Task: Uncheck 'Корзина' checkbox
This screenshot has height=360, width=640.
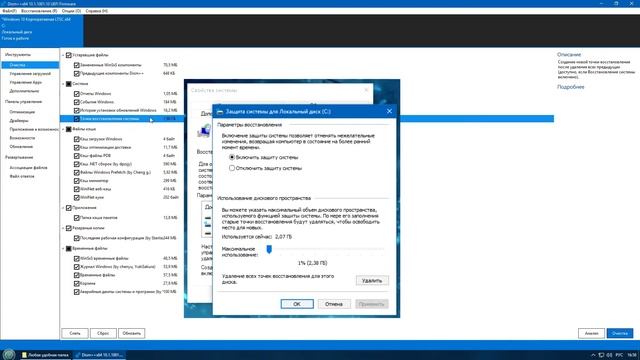Action: click(77, 283)
